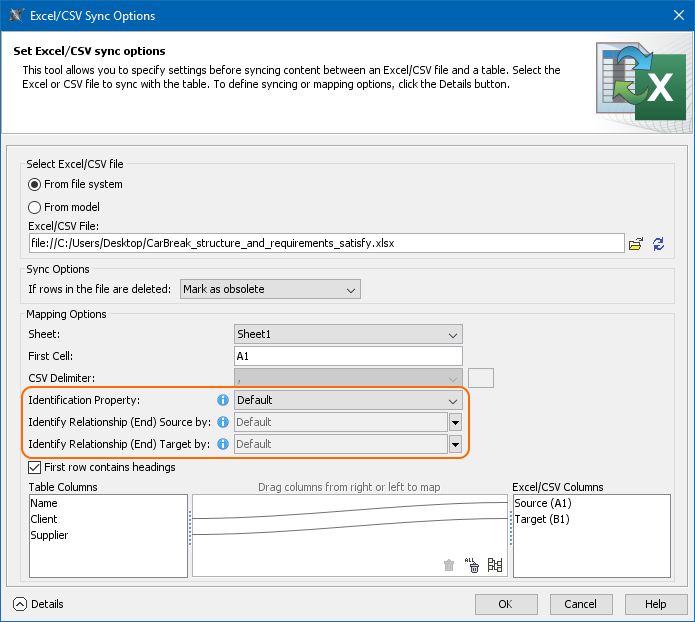Click info icon for Relationship Source
The width and height of the screenshot is (695, 622).
tap(223, 422)
